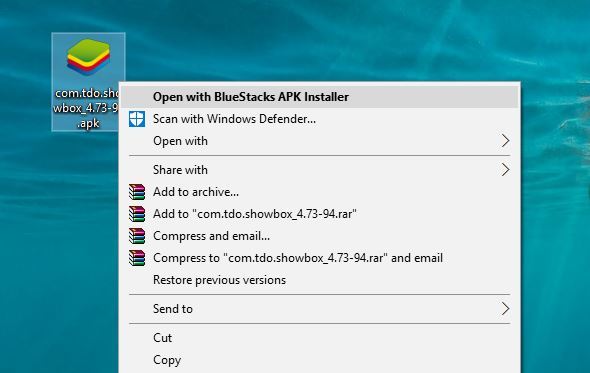Select Scan with Windows Defender...
The height and width of the screenshot is (373, 590).
[x=320, y=119]
